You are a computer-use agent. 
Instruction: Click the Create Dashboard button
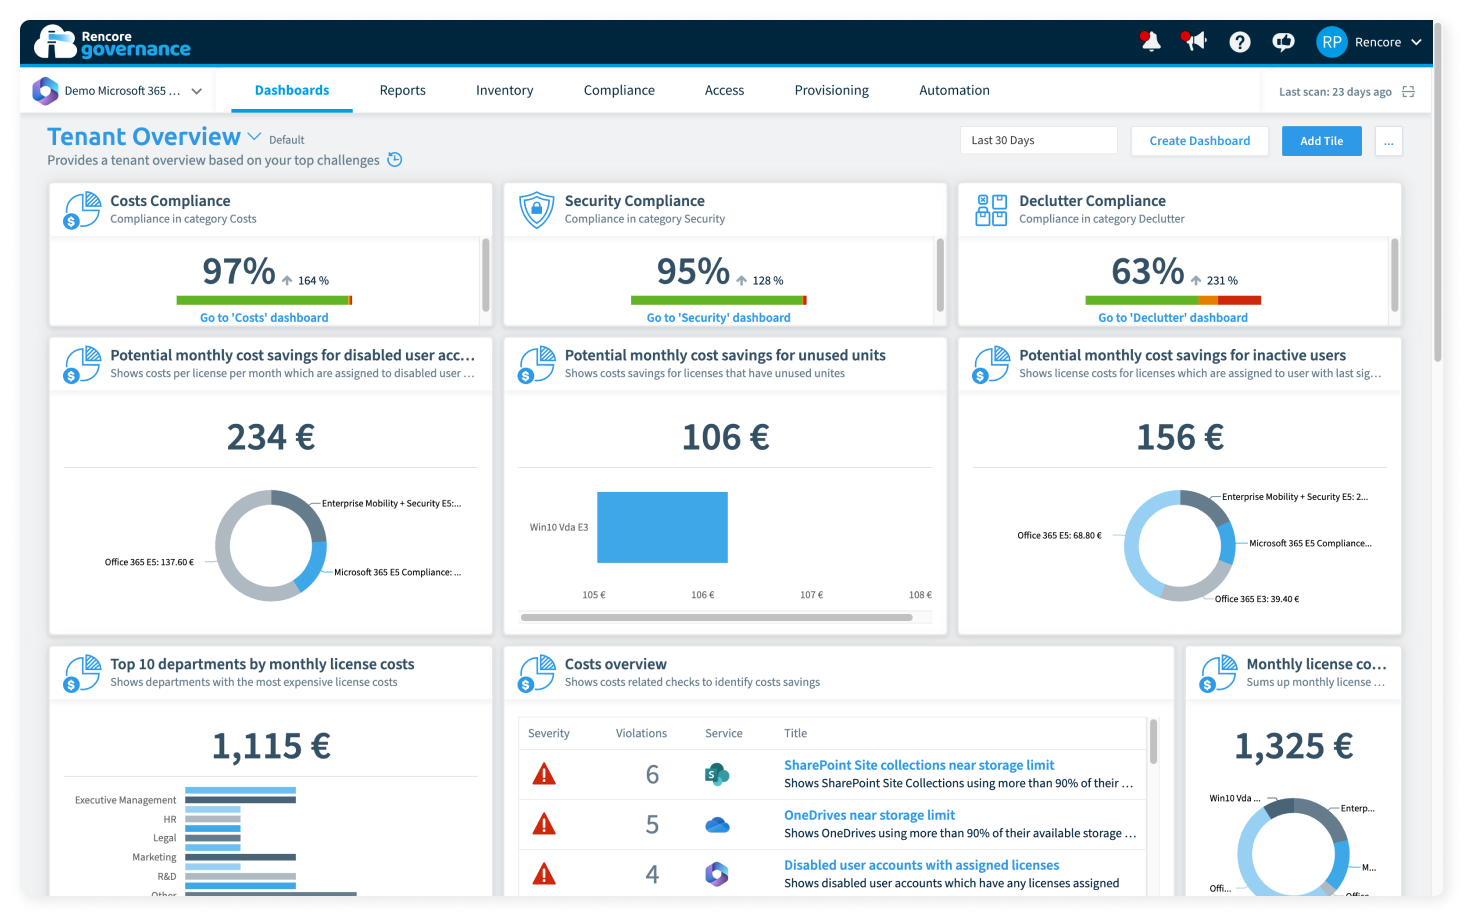[x=1199, y=140]
